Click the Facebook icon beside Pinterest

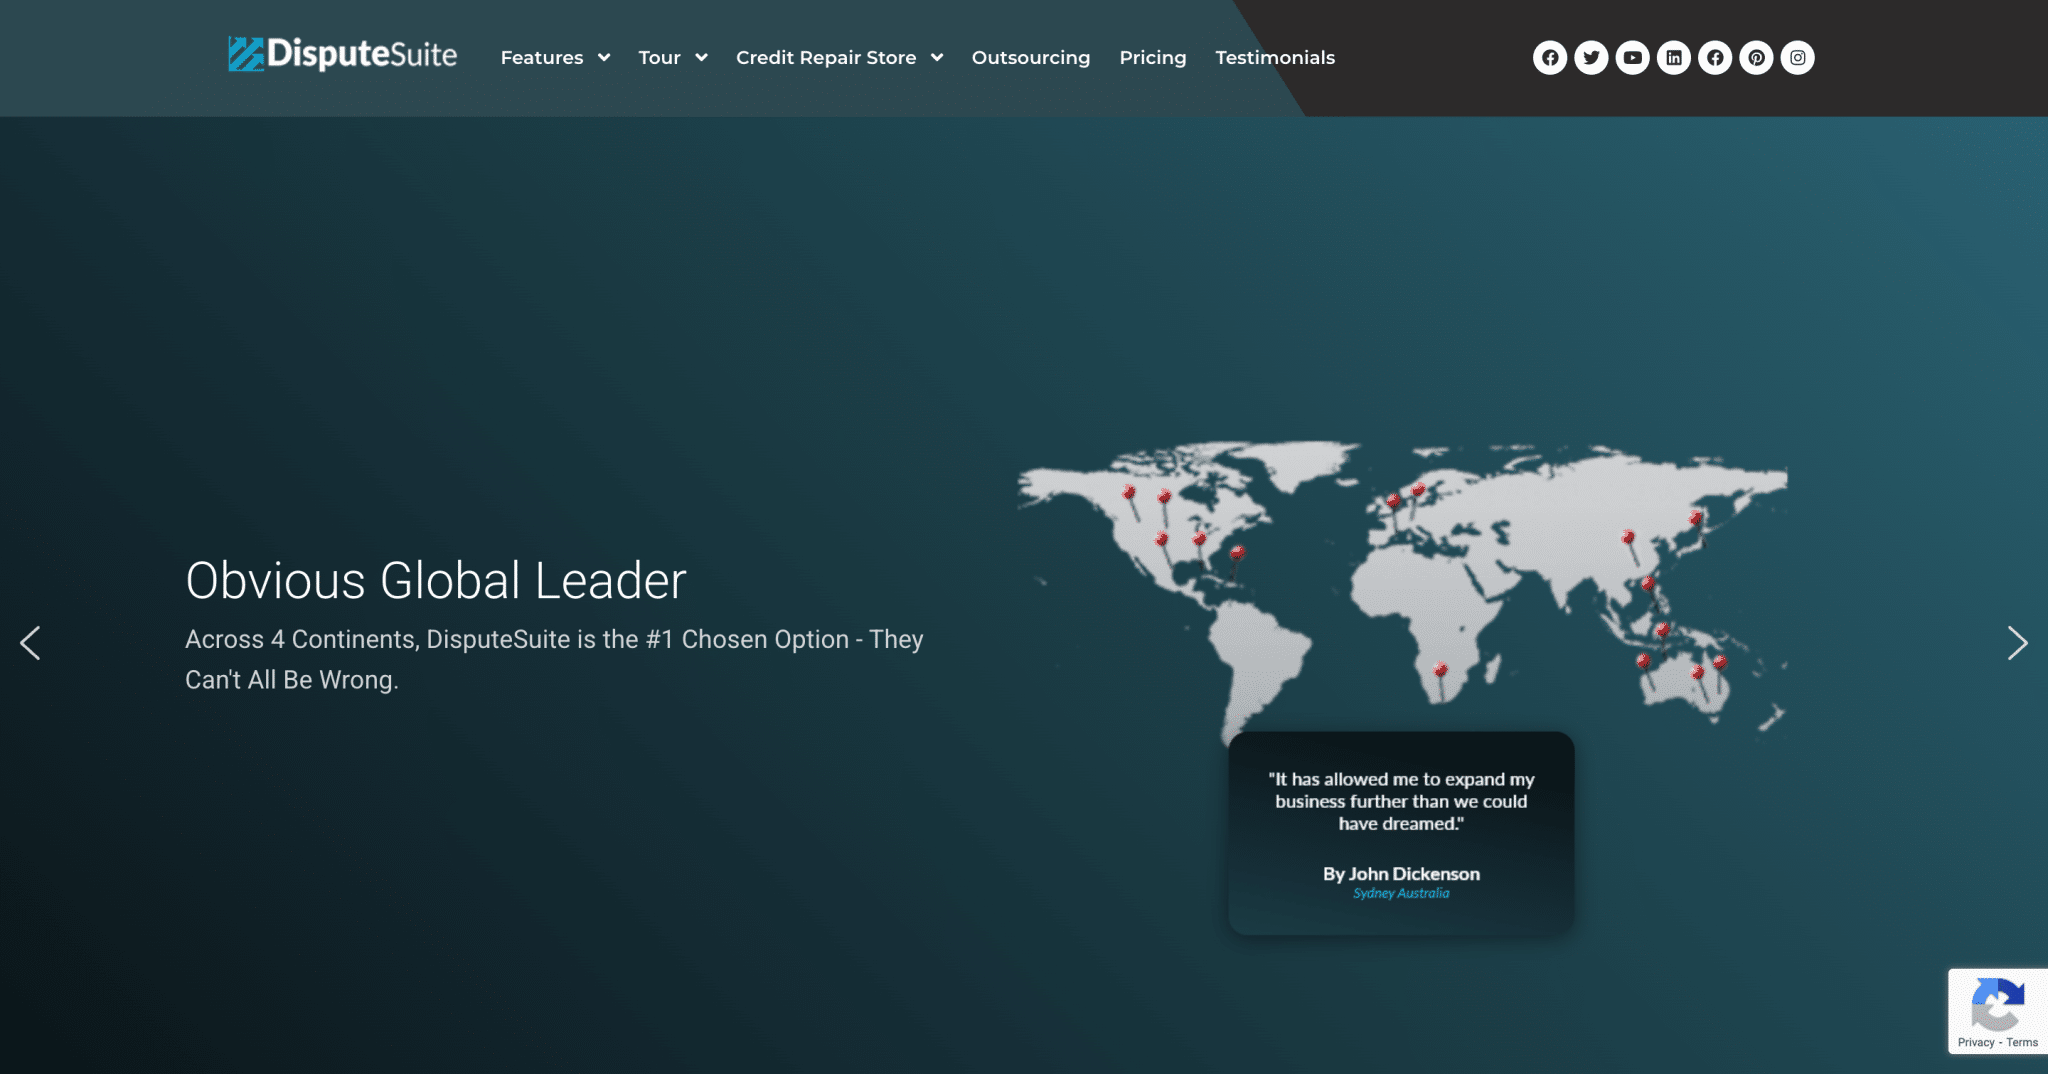1715,58
